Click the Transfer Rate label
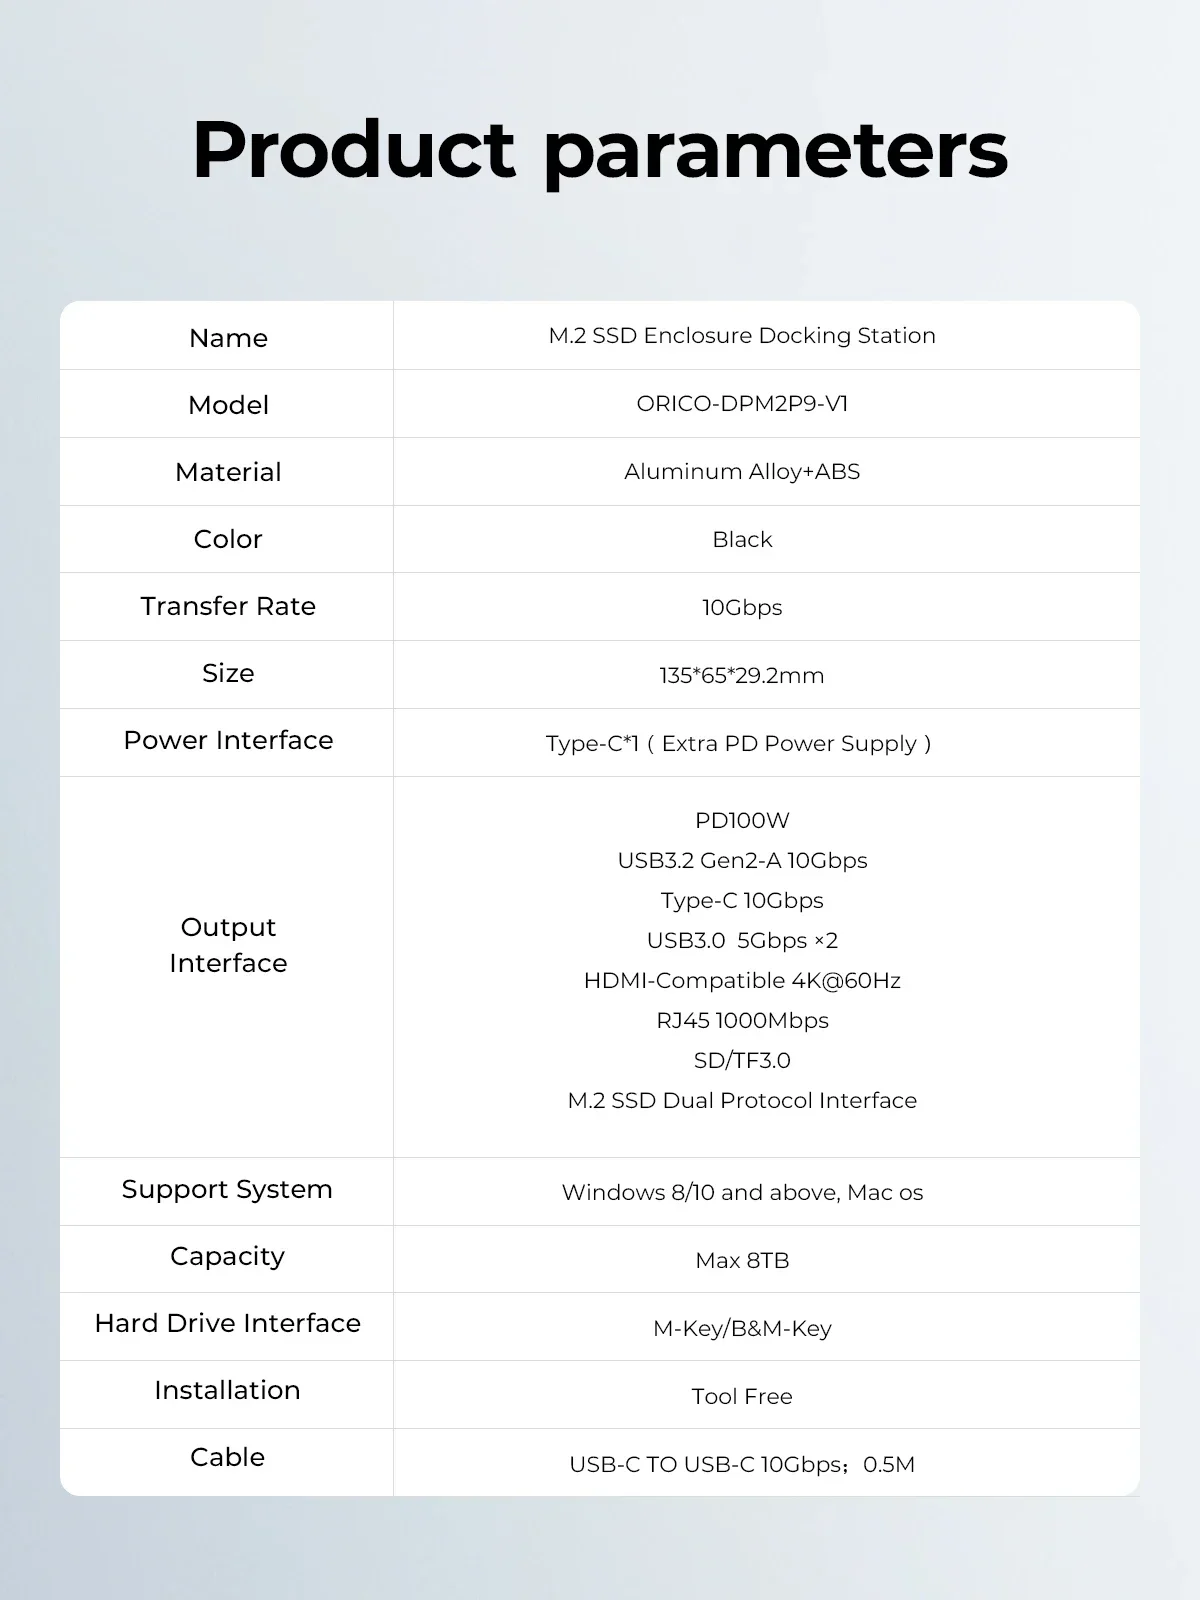This screenshot has height=1600, width=1200. pos(228,606)
